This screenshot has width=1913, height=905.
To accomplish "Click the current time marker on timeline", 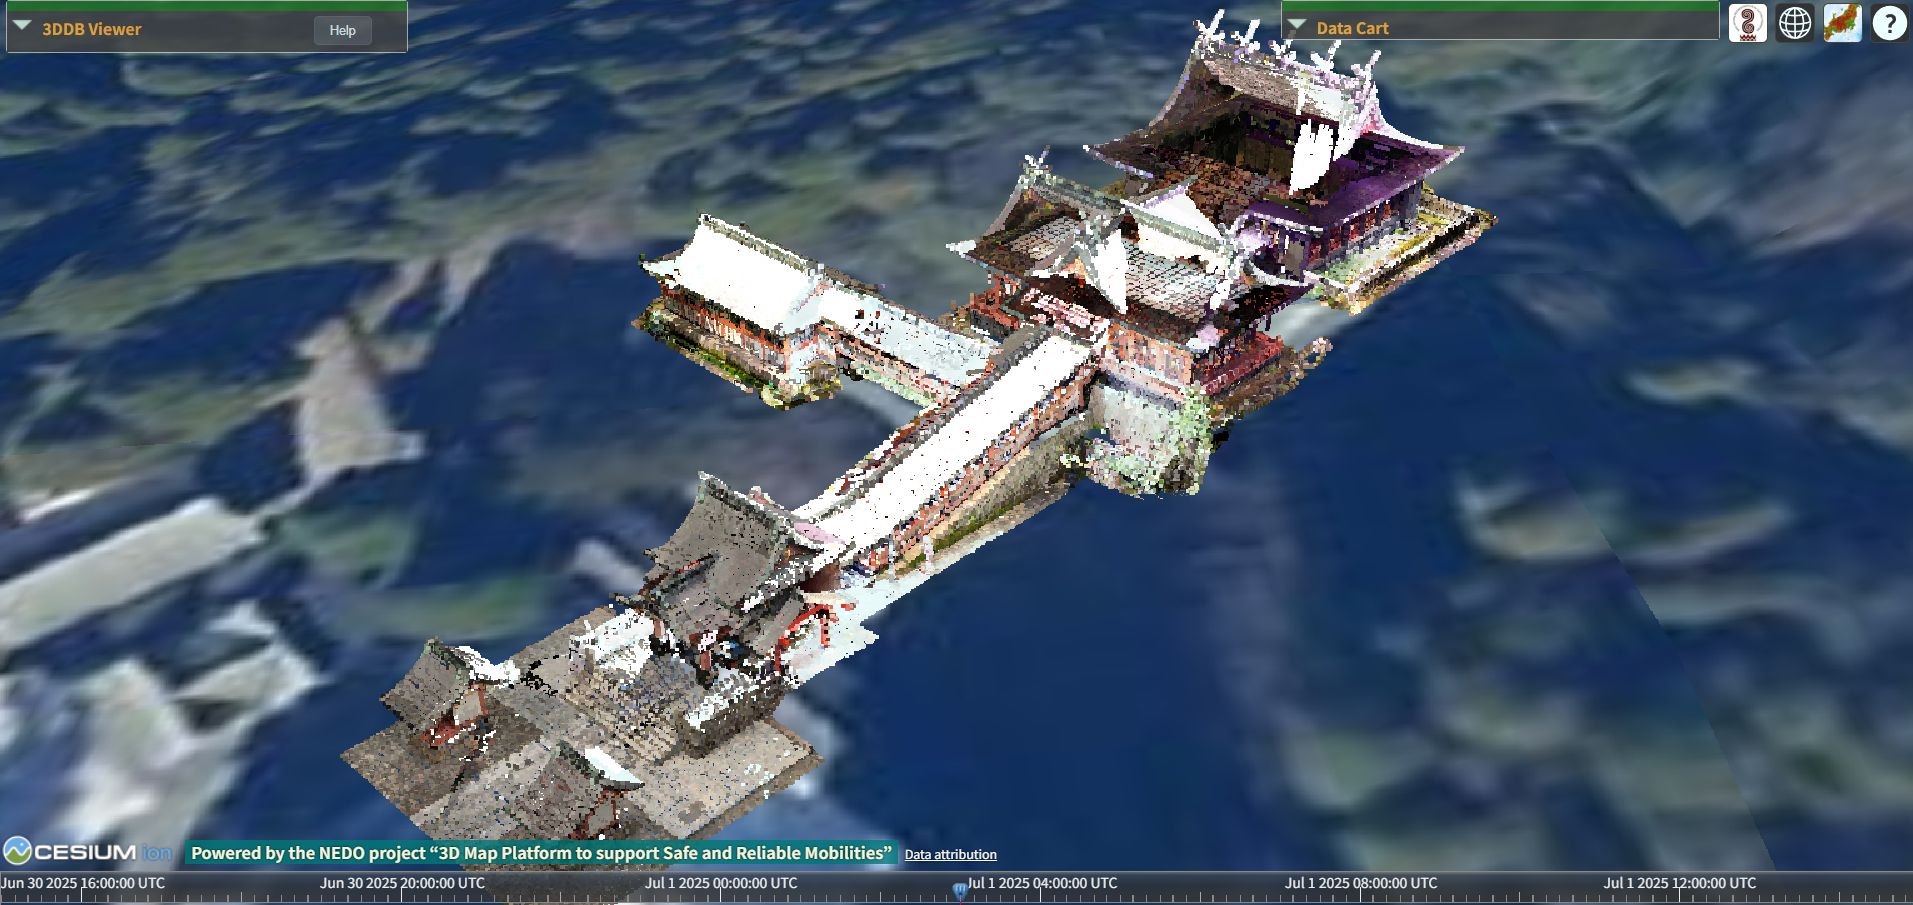I will 960,889.
